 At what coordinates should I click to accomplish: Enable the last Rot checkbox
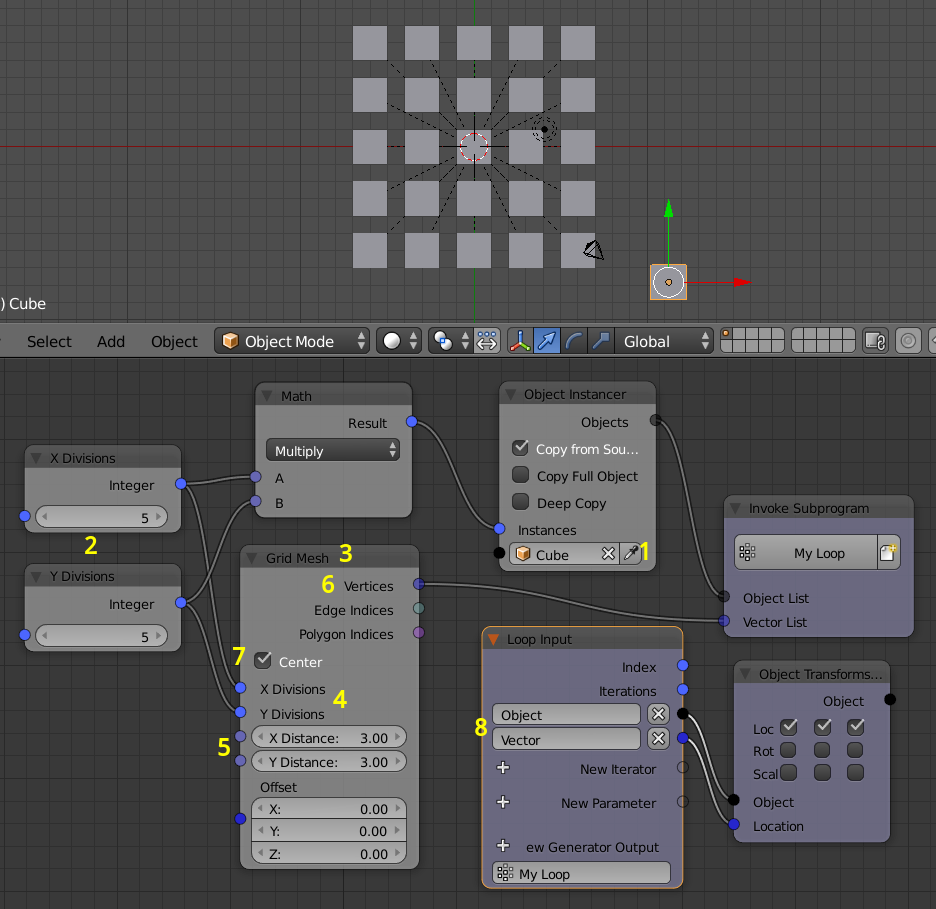[x=855, y=750]
